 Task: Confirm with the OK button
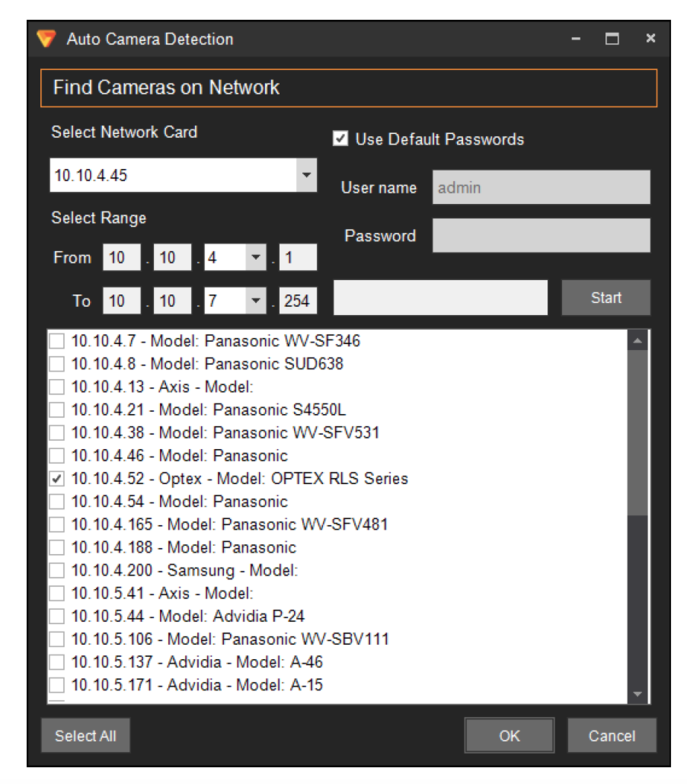tap(510, 736)
